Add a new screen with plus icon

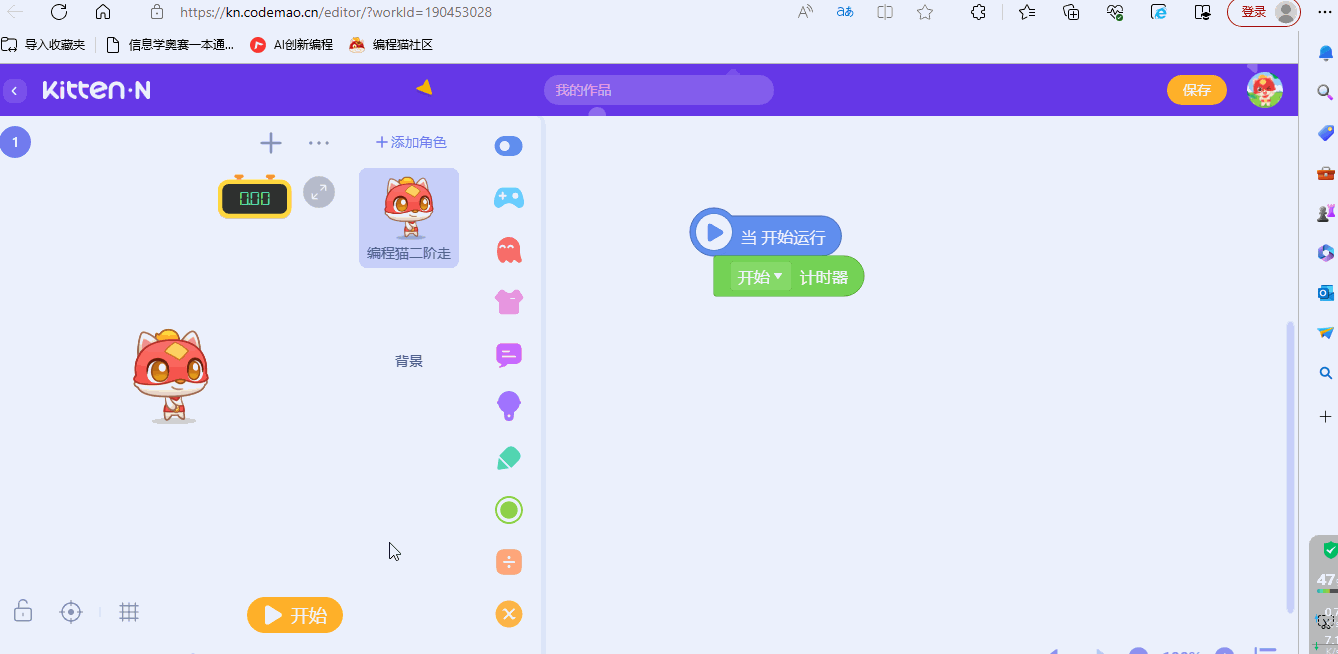271,143
